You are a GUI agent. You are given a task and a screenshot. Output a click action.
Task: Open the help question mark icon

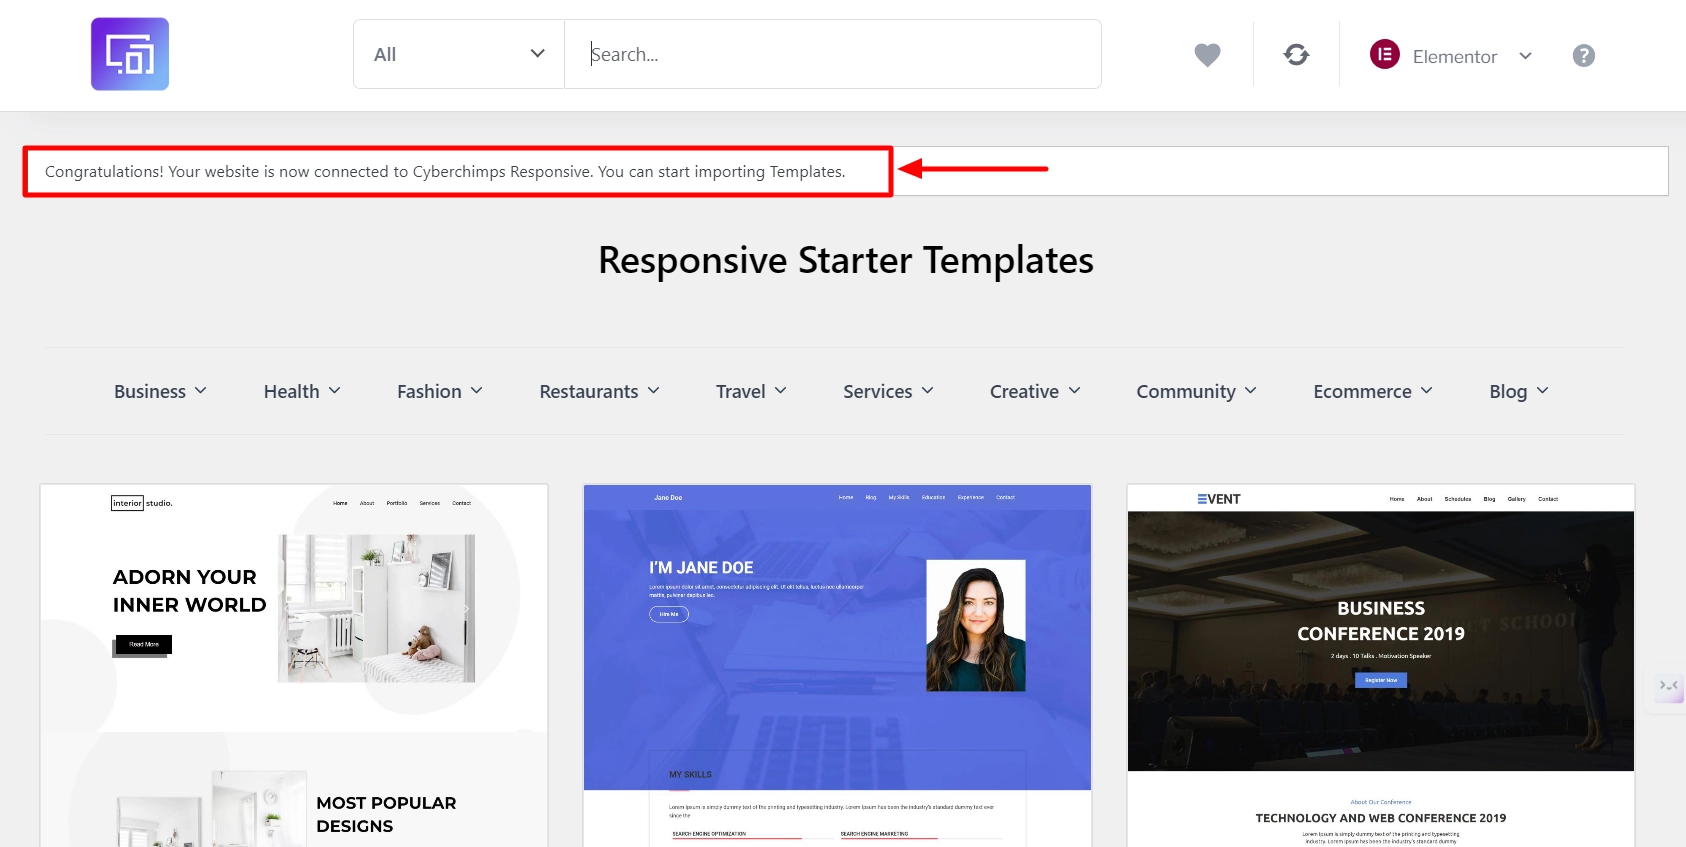[x=1583, y=56]
